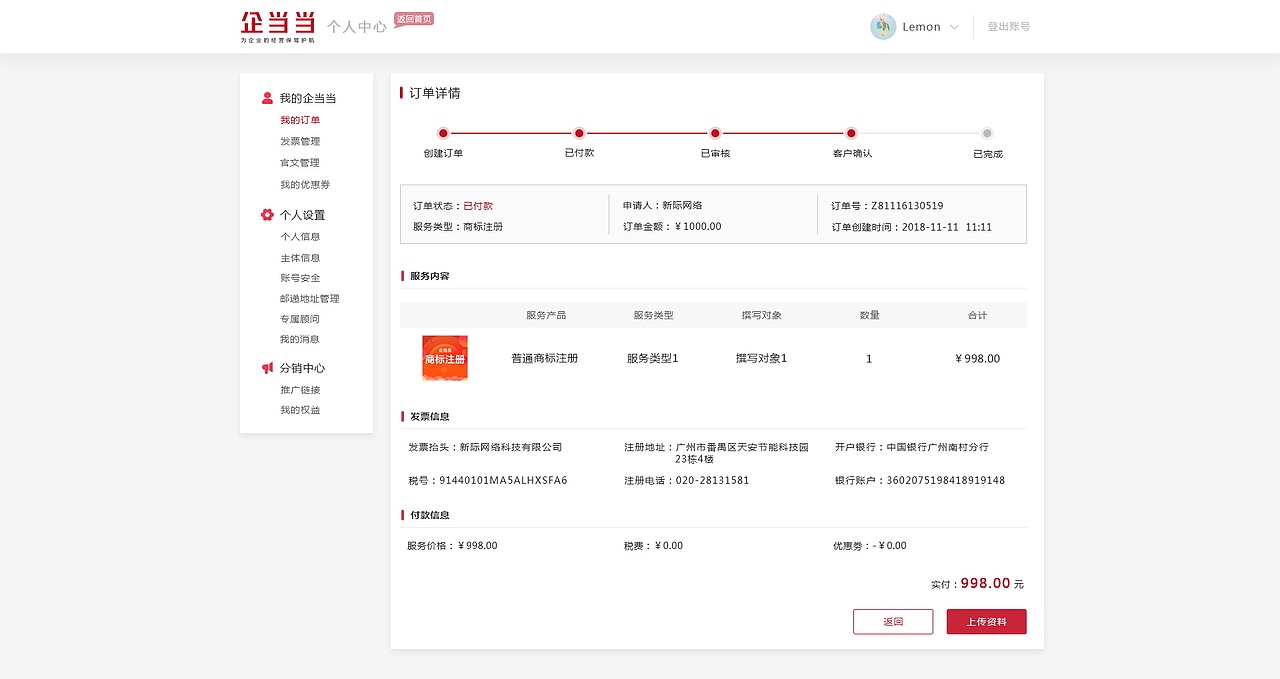Open 我的消息 in sidebar
This screenshot has height=679, width=1280.
point(300,339)
